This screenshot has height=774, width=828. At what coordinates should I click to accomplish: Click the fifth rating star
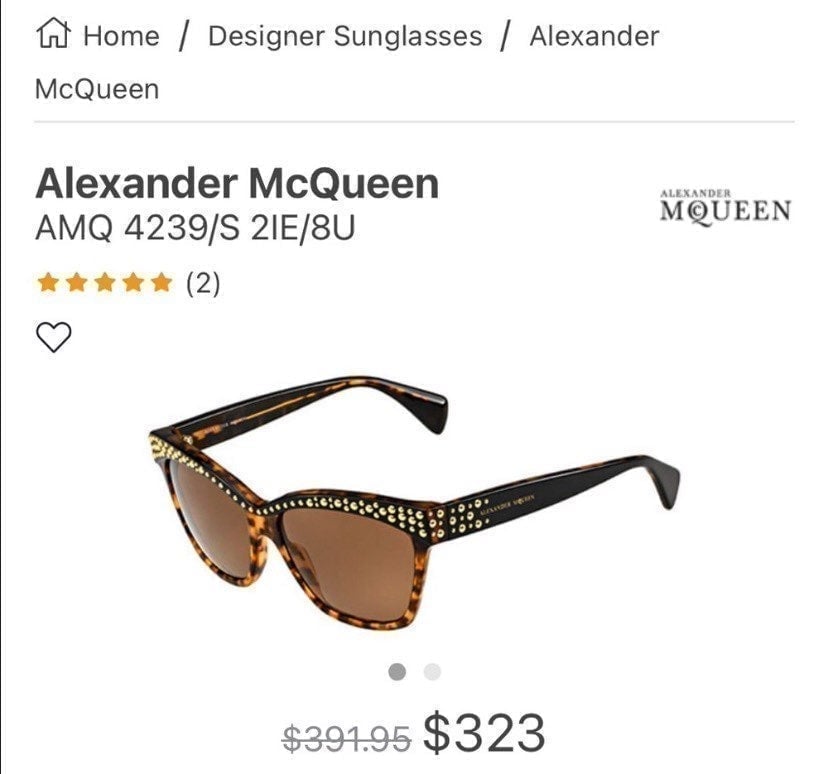tap(162, 282)
